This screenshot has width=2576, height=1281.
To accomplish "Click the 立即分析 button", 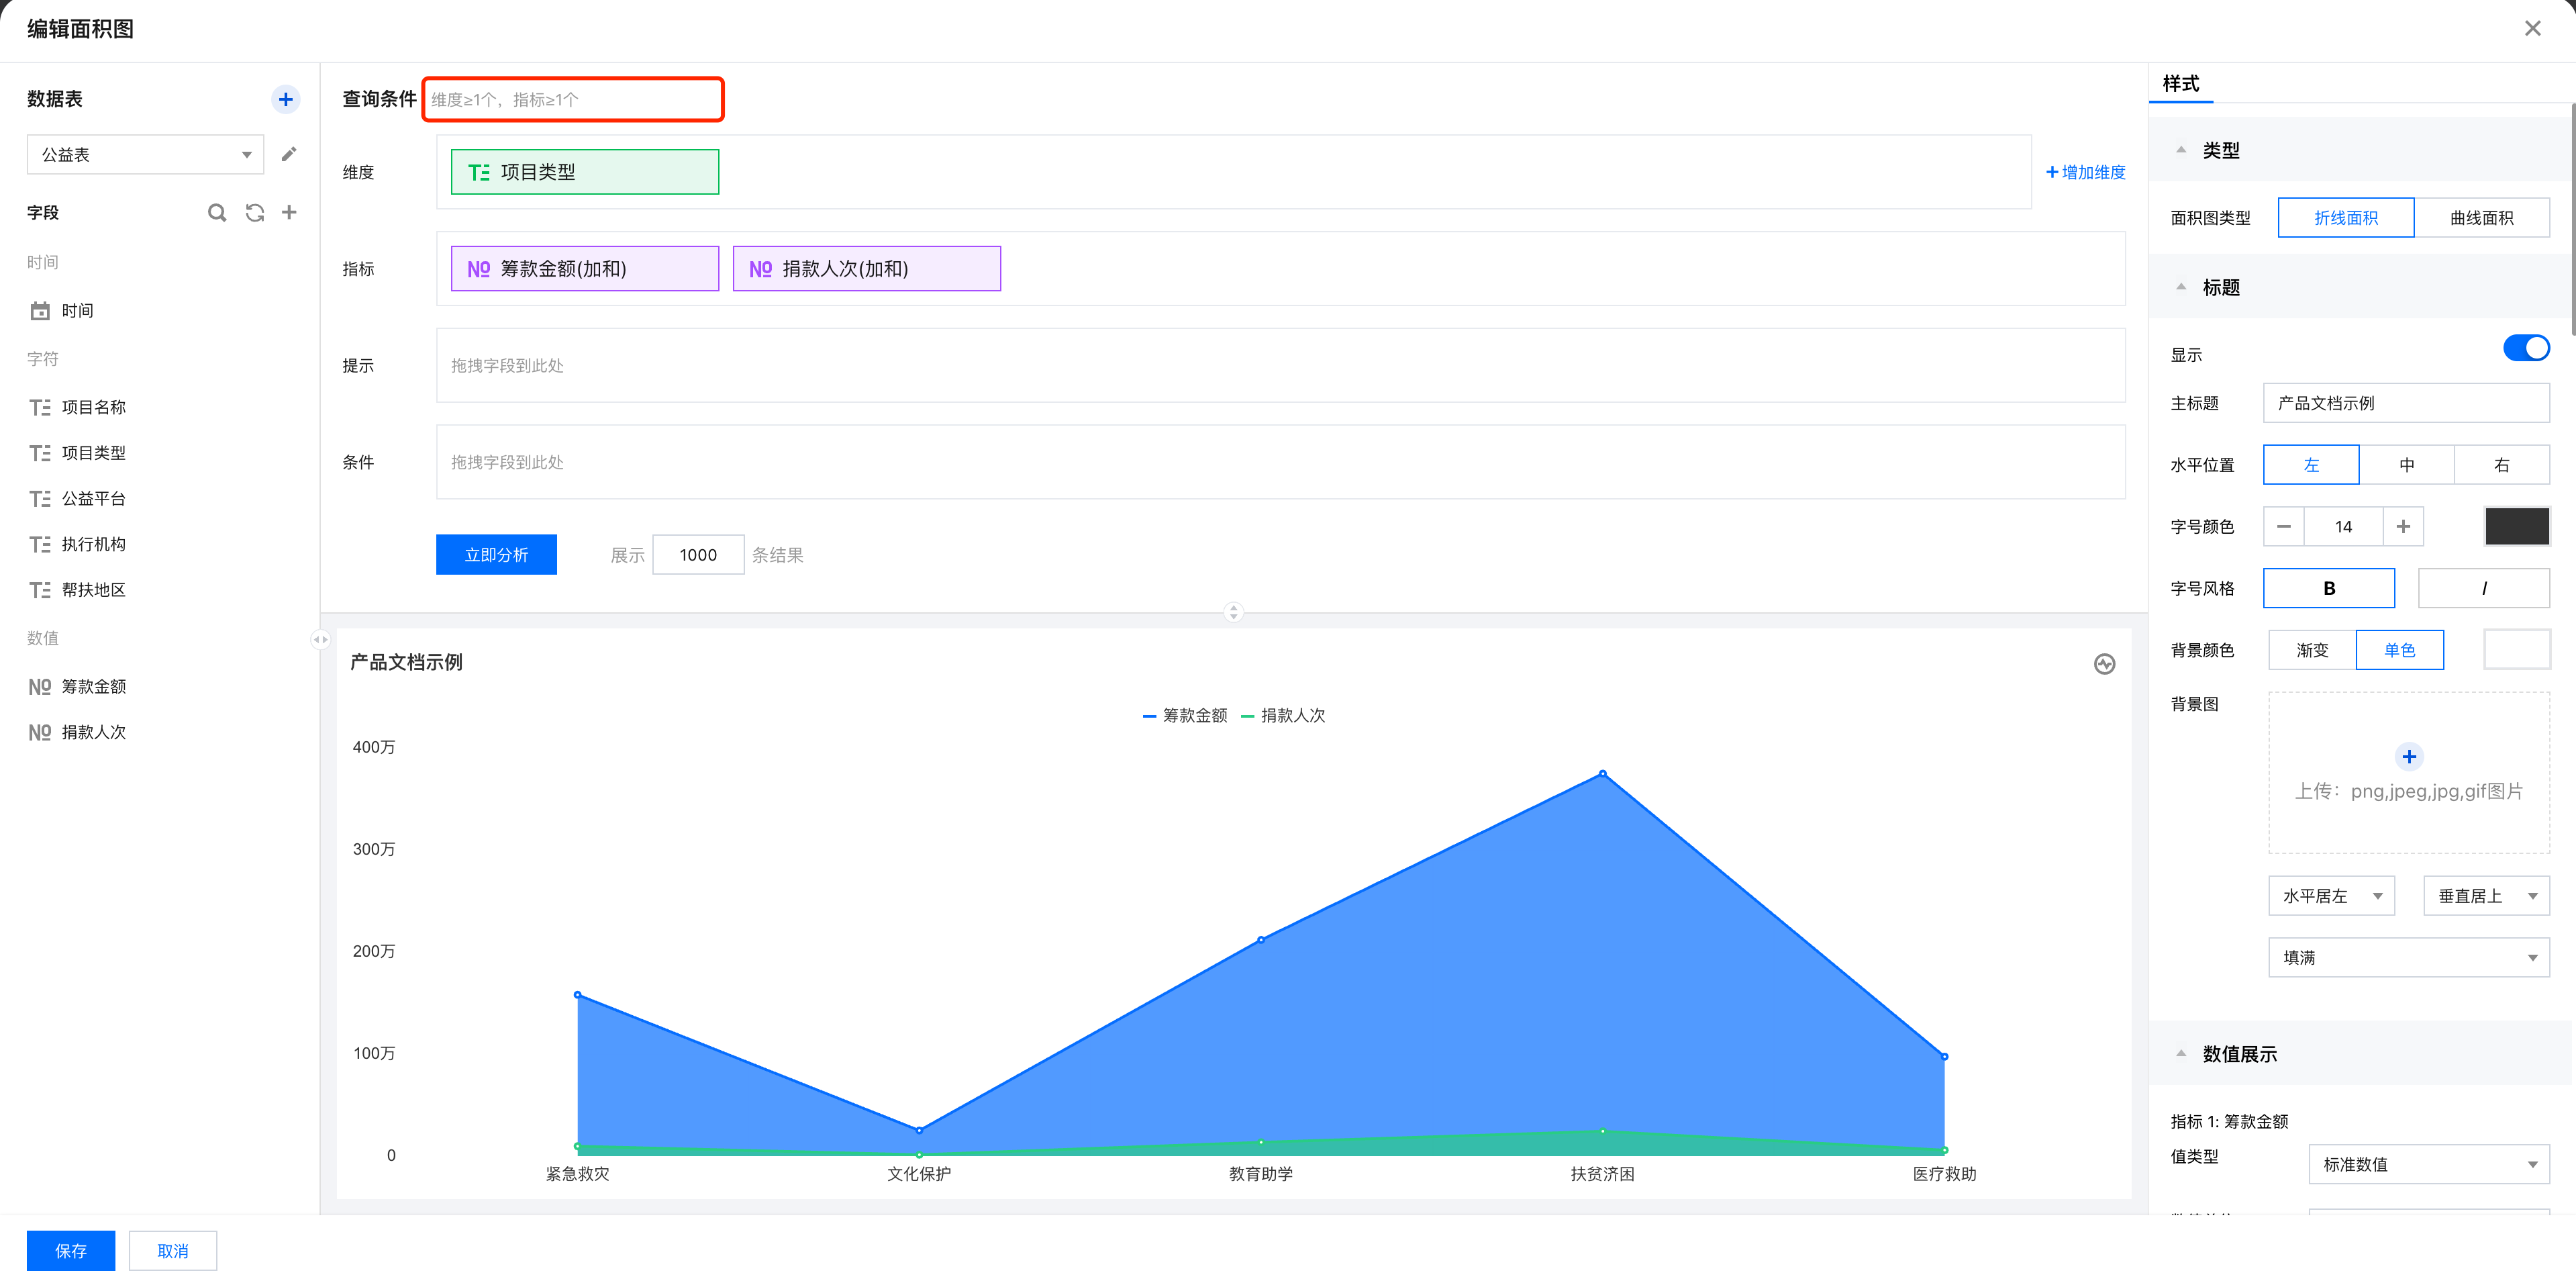I will click(x=496, y=555).
